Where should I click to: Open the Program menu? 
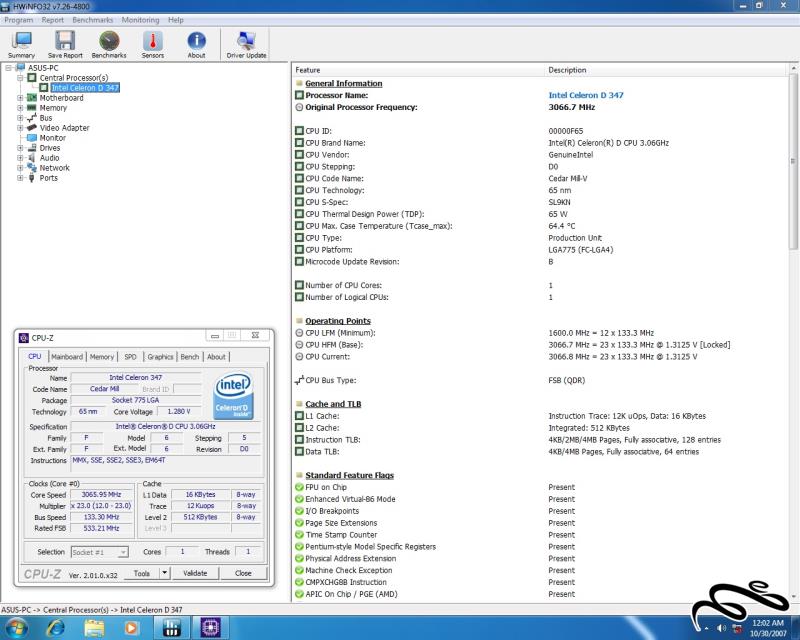click(18, 20)
